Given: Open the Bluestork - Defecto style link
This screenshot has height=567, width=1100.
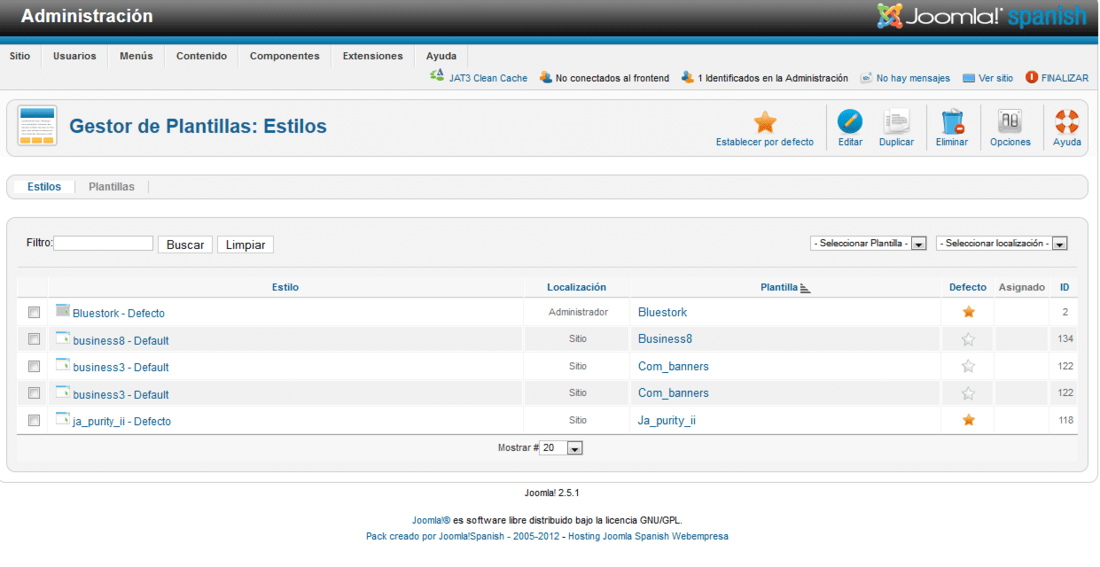Looking at the screenshot, I should click(119, 313).
